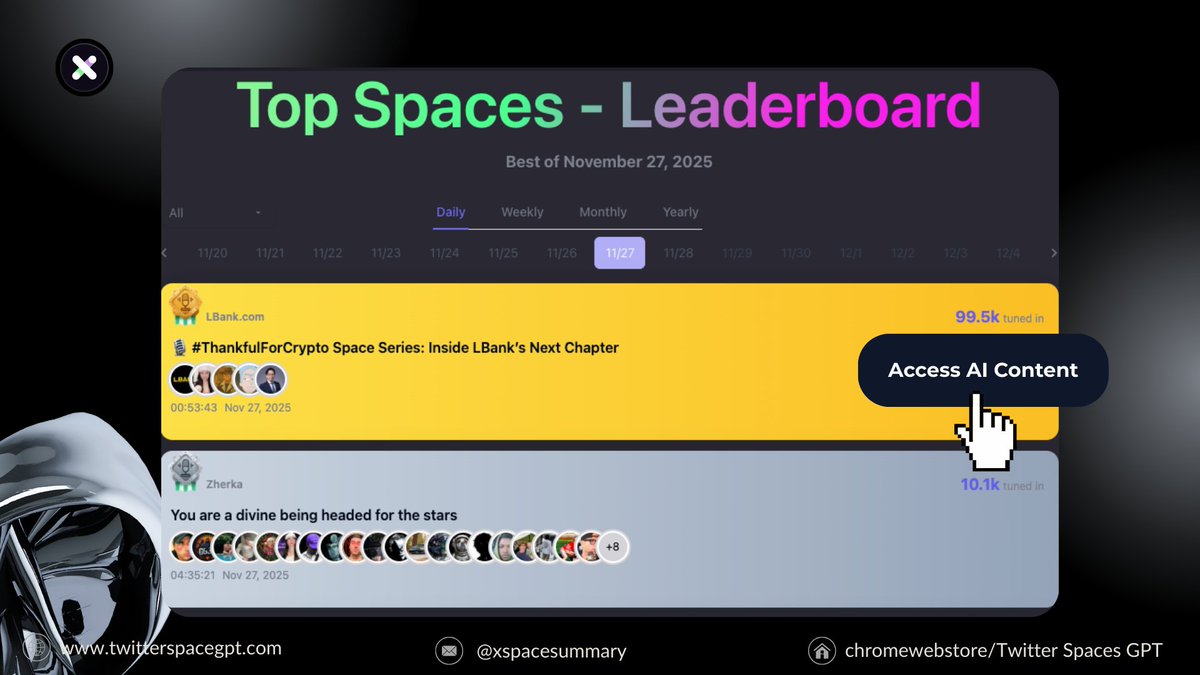Open the www.twitterspacegpt.com link
The width and height of the screenshot is (1200, 675).
(x=171, y=648)
